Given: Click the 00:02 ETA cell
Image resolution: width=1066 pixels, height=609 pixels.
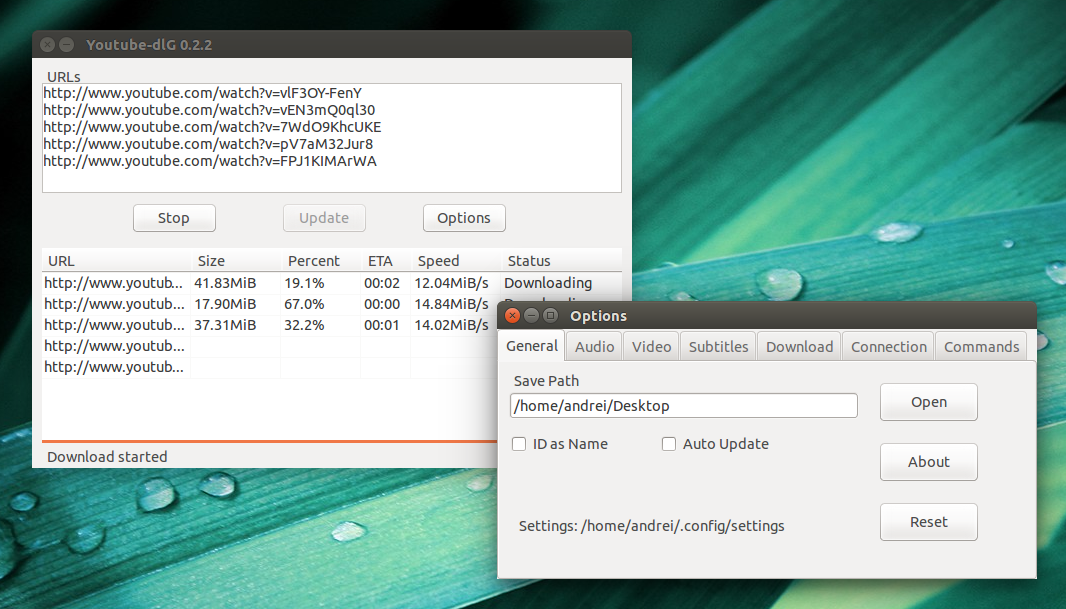Looking at the screenshot, I should point(381,283).
